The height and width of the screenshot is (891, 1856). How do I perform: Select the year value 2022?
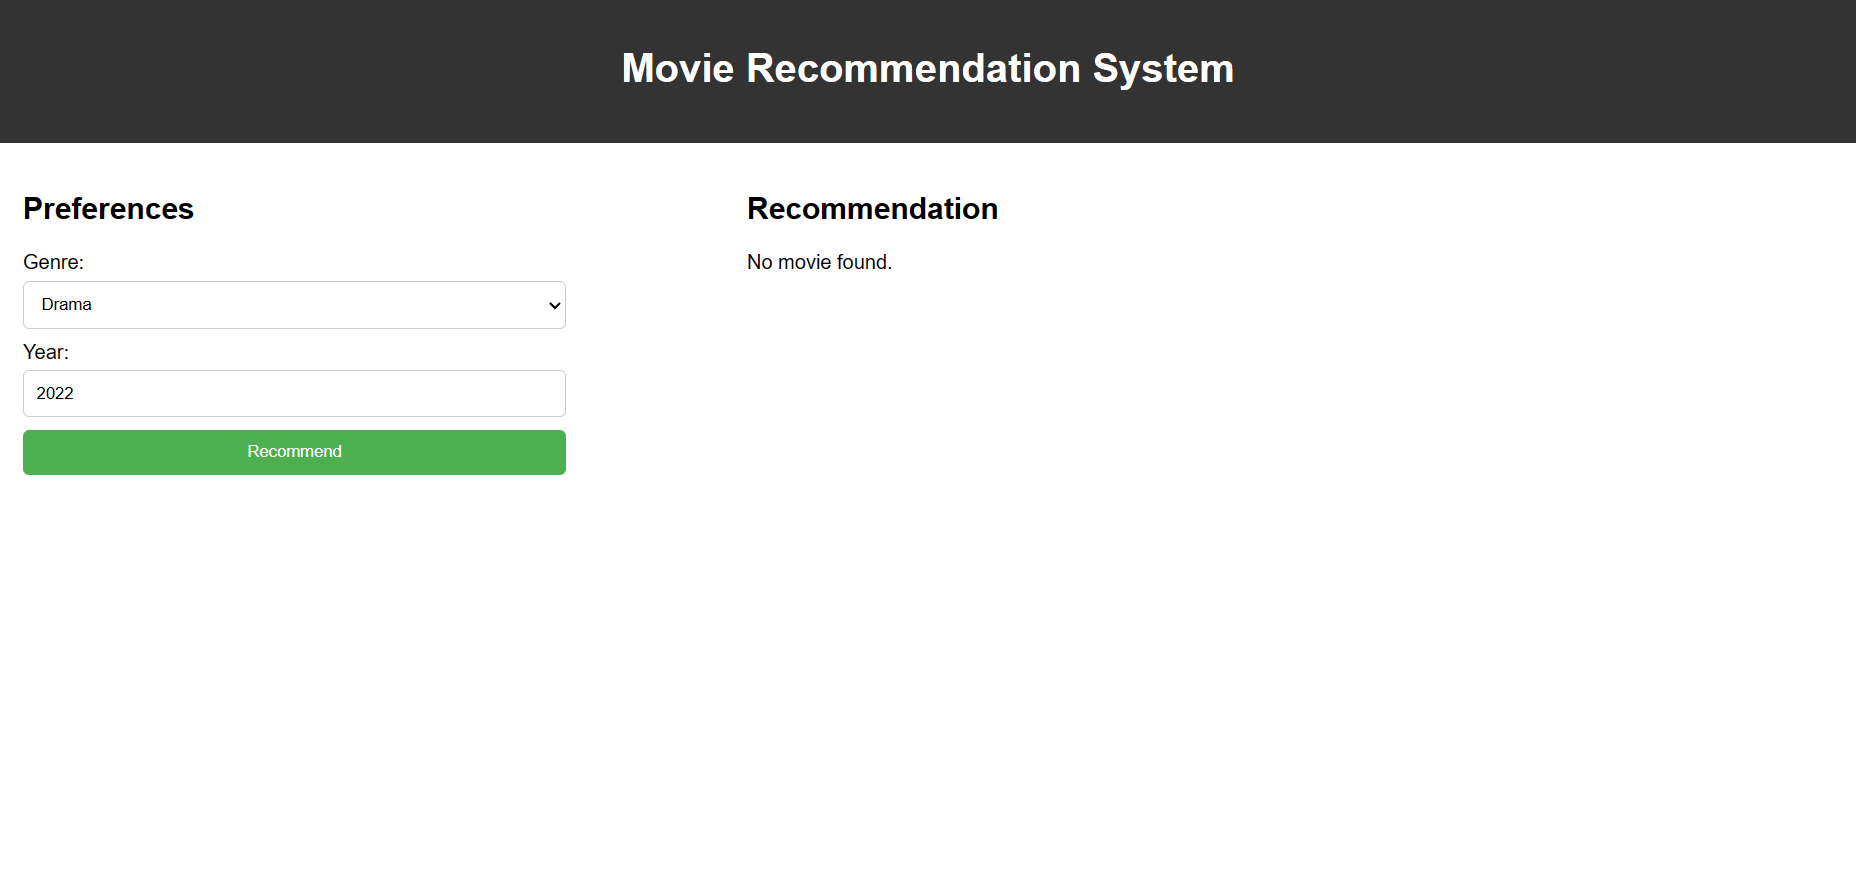pyautogui.click(x=55, y=393)
